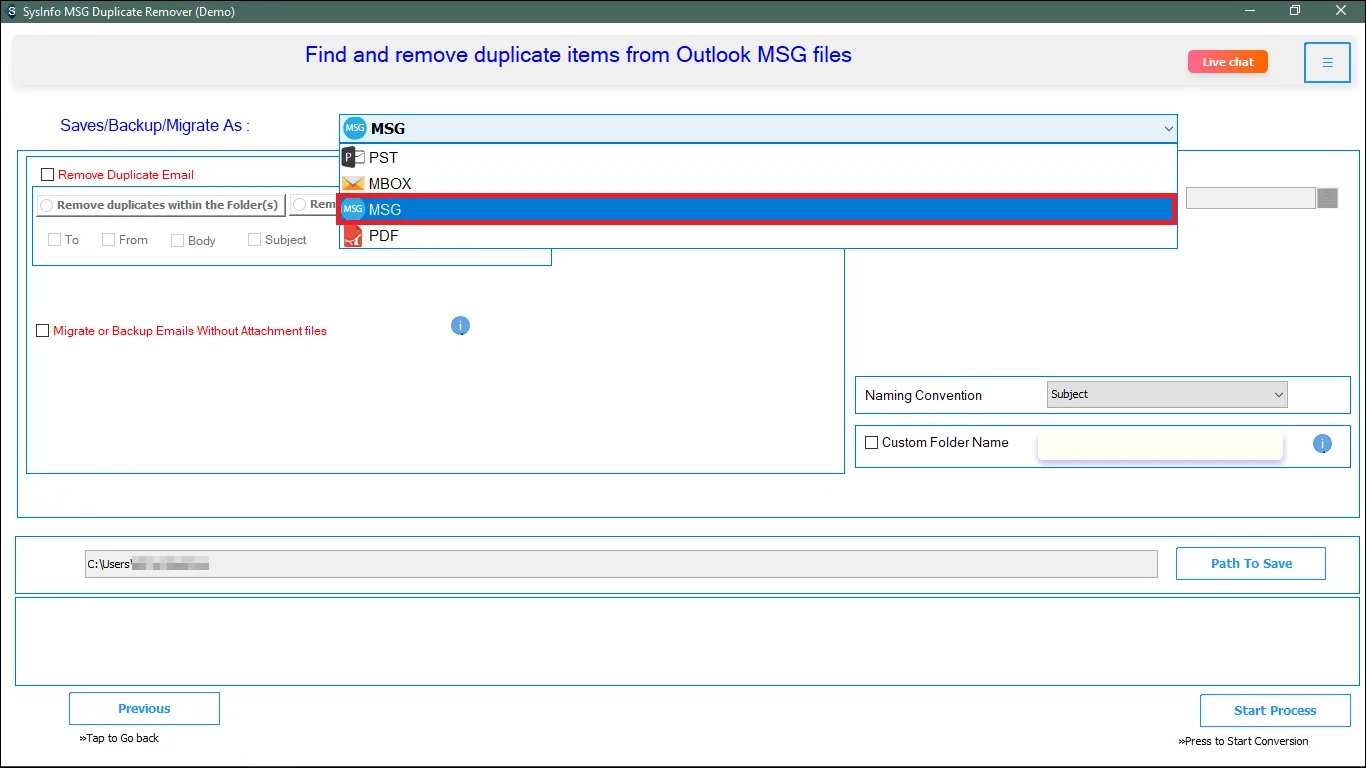The height and width of the screenshot is (768, 1366).
Task: Click the PDF icon in dropdown list
Action: pyautogui.click(x=353, y=236)
